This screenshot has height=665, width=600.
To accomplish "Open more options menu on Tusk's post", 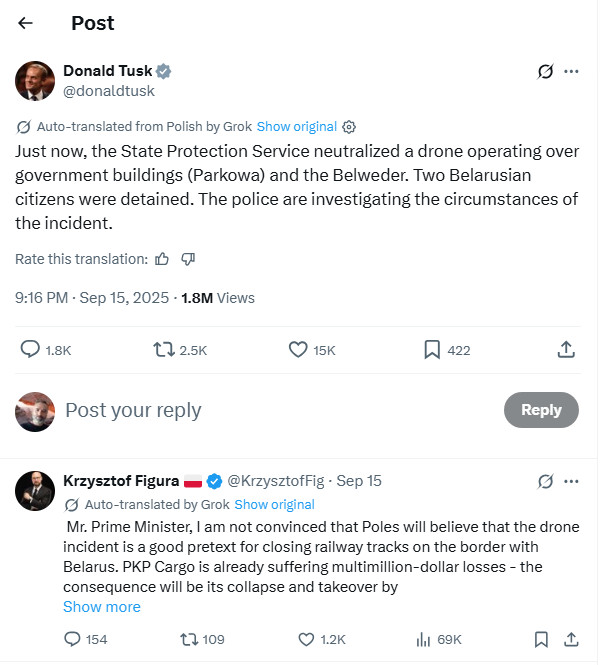I will click(572, 72).
